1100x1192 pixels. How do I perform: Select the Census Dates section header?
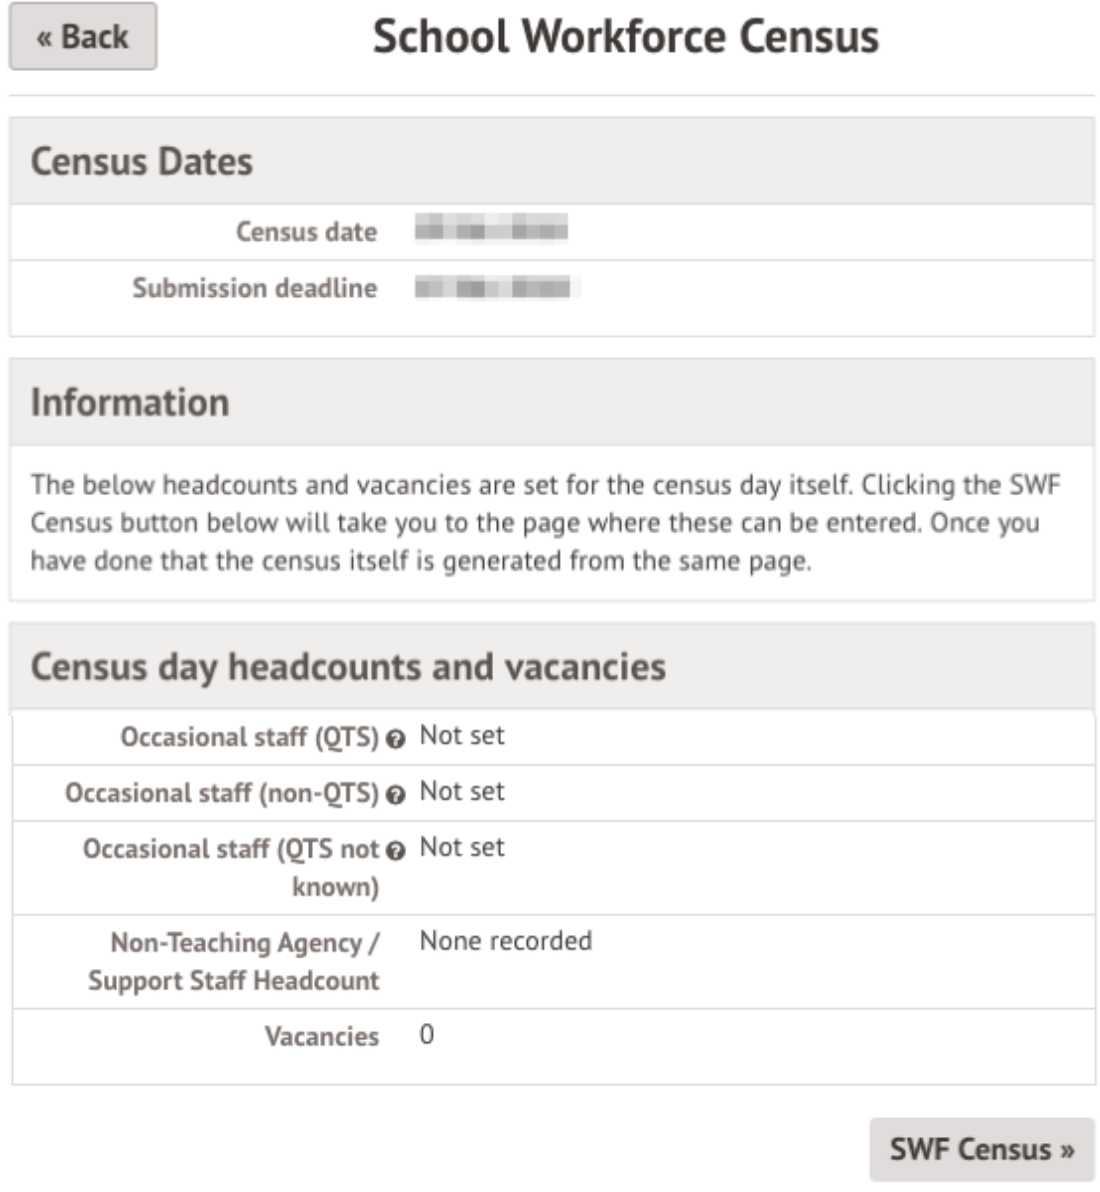(141, 162)
